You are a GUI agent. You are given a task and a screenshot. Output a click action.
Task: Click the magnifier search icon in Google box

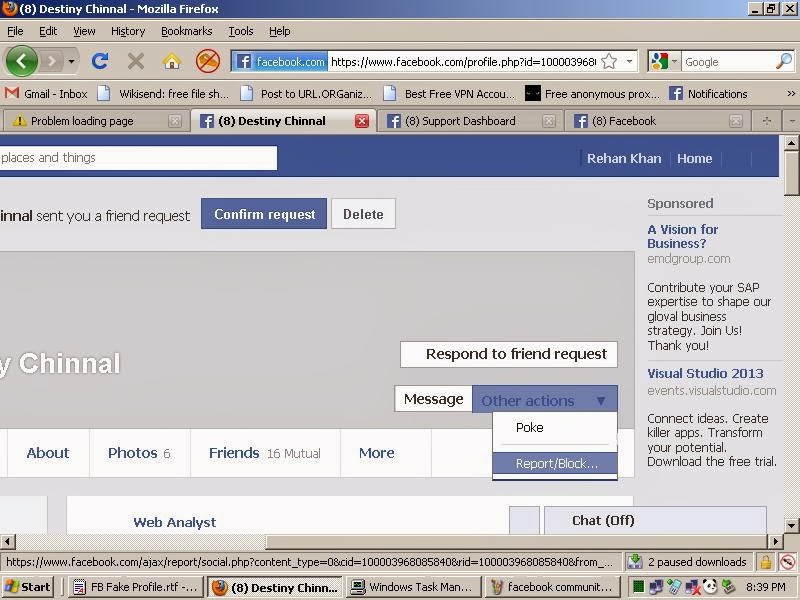pos(784,62)
